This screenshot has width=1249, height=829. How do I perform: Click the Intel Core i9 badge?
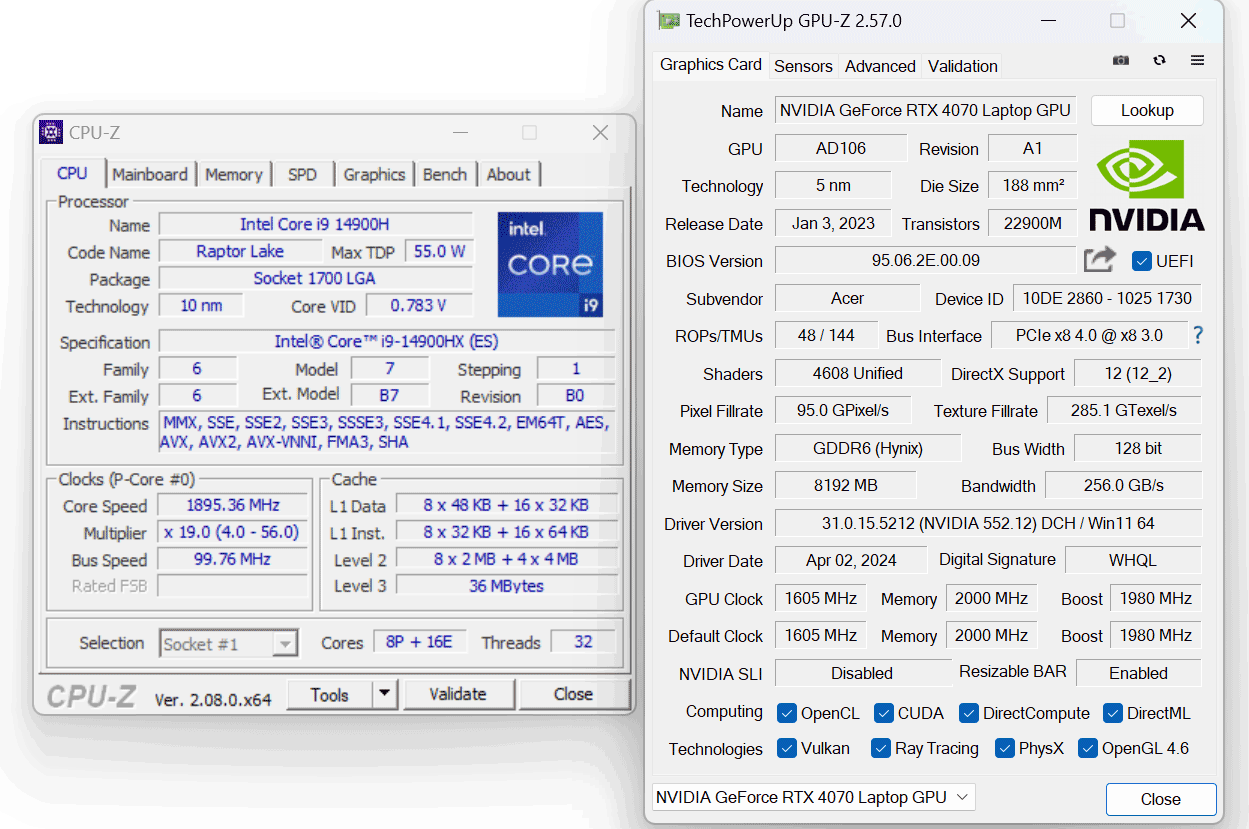550,264
